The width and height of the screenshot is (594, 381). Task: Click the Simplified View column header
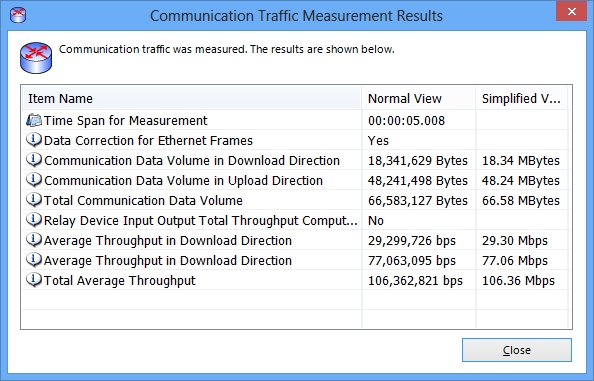point(522,98)
